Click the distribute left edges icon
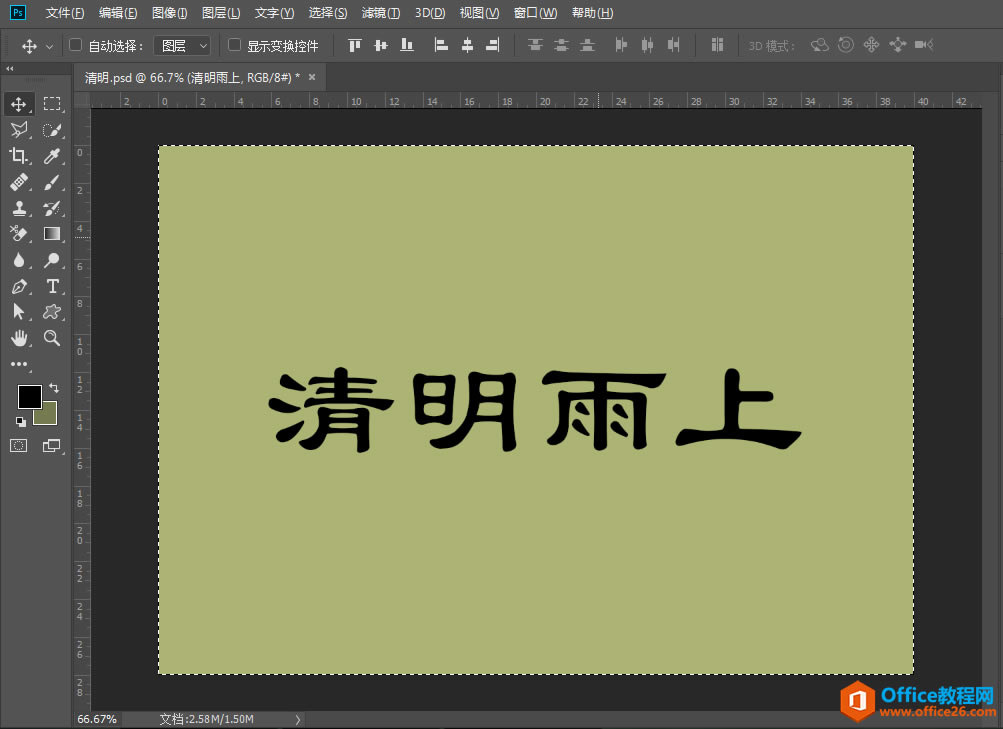Screen dimensions: 1003x729 [x=620, y=45]
